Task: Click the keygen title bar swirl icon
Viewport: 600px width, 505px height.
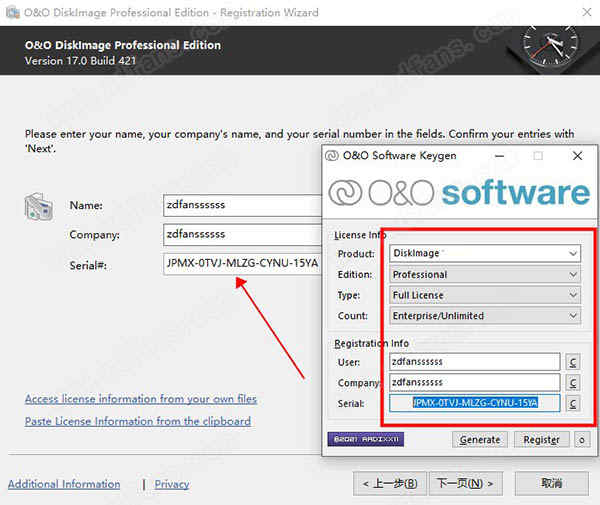Action: pos(332,156)
